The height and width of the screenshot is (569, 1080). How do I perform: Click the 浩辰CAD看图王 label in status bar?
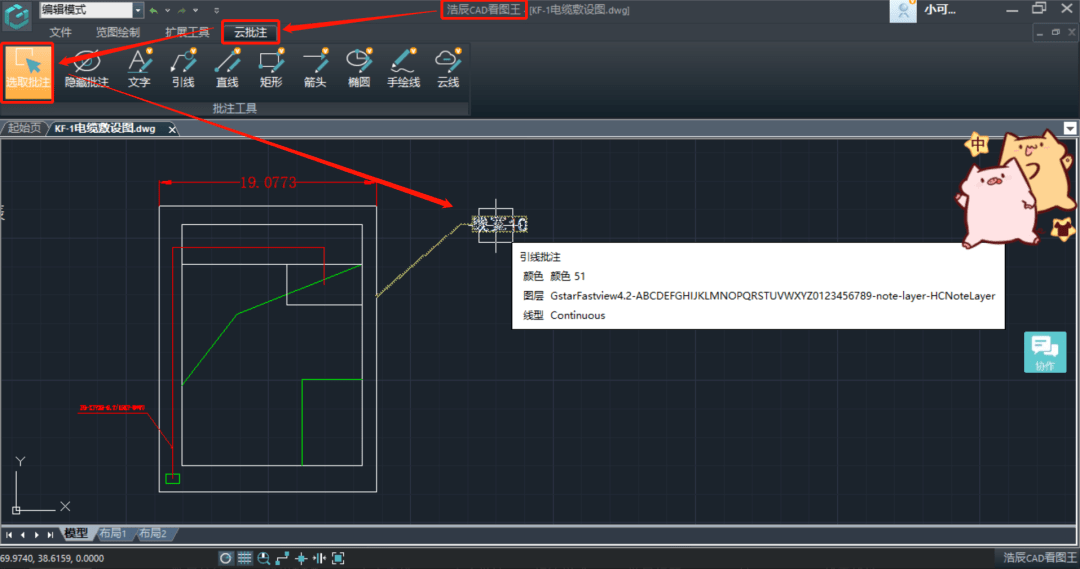click(1040, 557)
